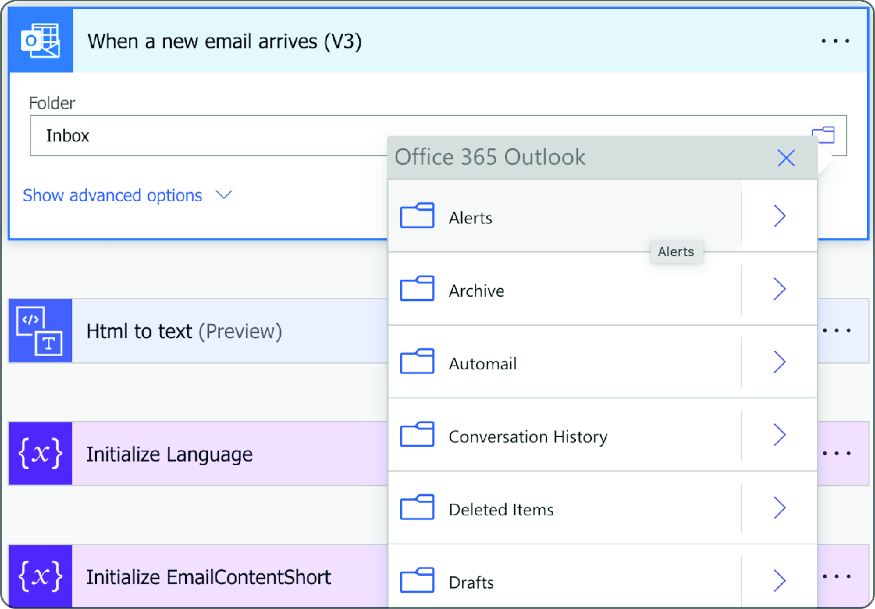This screenshot has width=875, height=609.
Task: Expand the Drafts folder subfolders
Action: click(x=780, y=581)
